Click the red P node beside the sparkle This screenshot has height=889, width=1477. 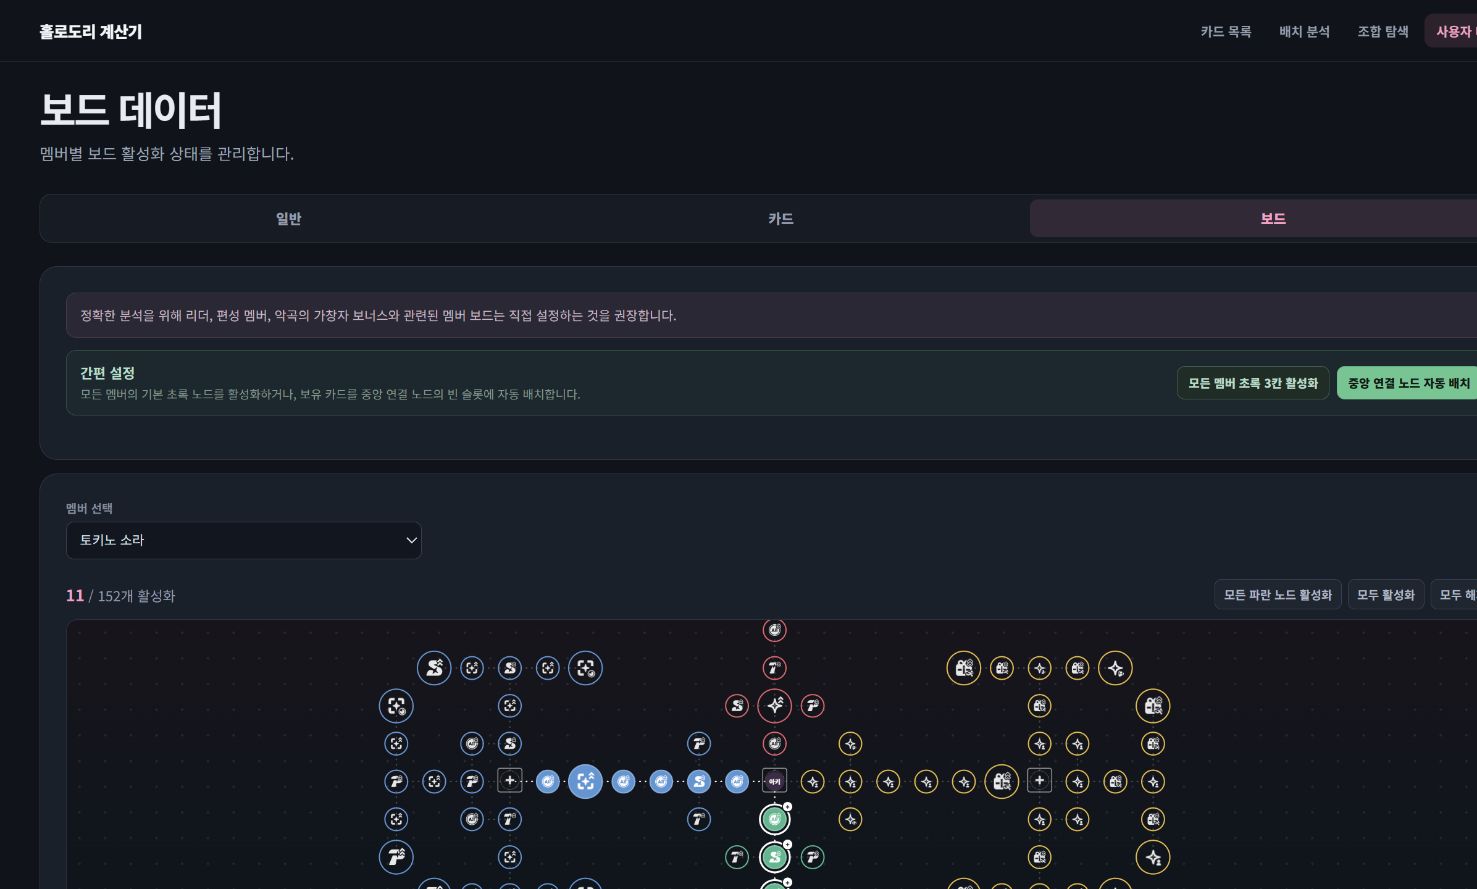812,706
